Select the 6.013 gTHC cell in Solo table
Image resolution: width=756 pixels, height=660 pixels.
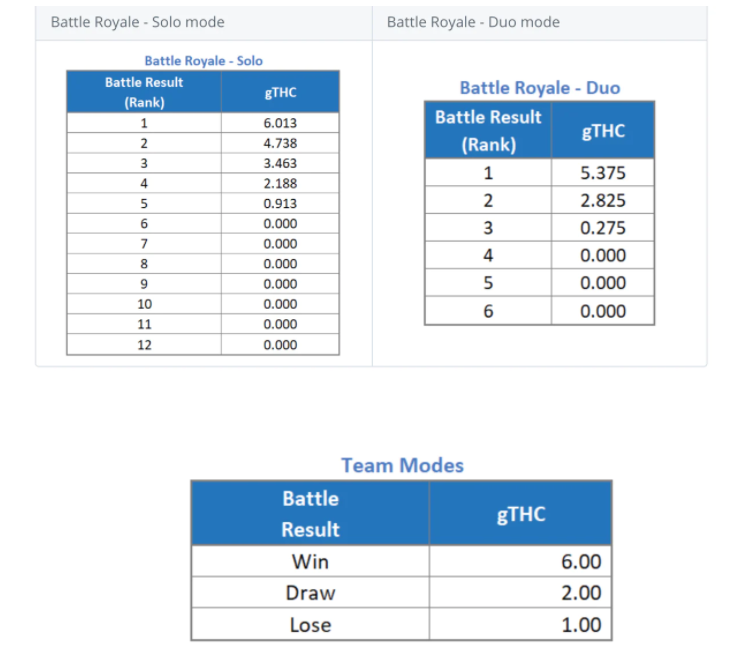(280, 123)
